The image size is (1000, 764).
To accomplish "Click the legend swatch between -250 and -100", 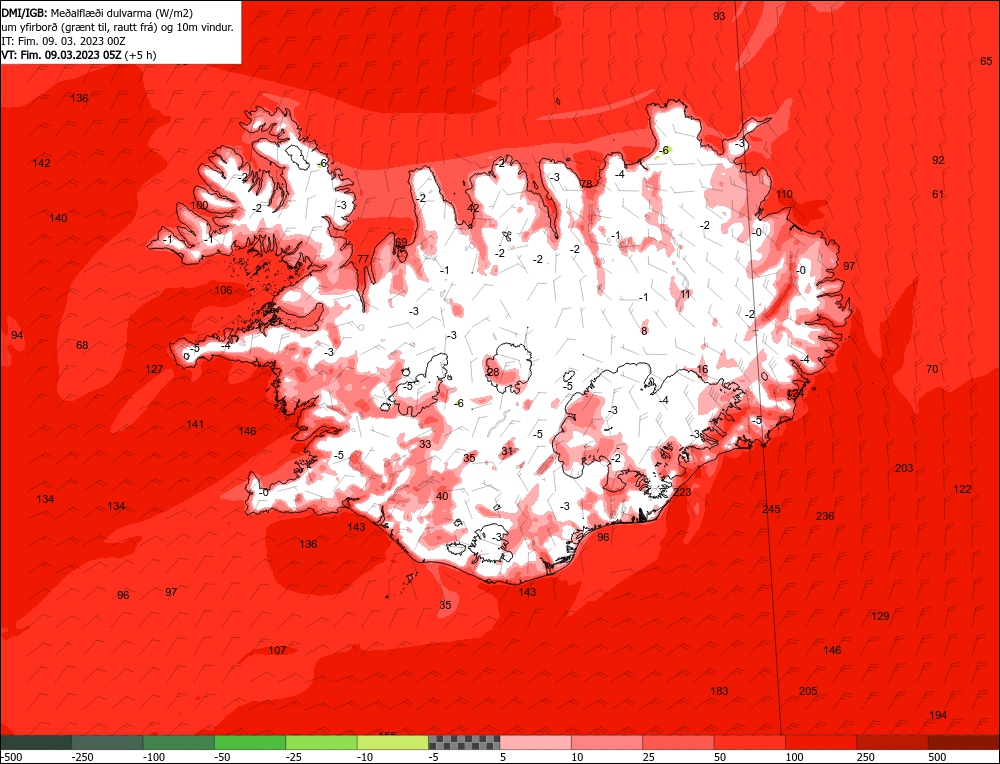I will [107, 742].
